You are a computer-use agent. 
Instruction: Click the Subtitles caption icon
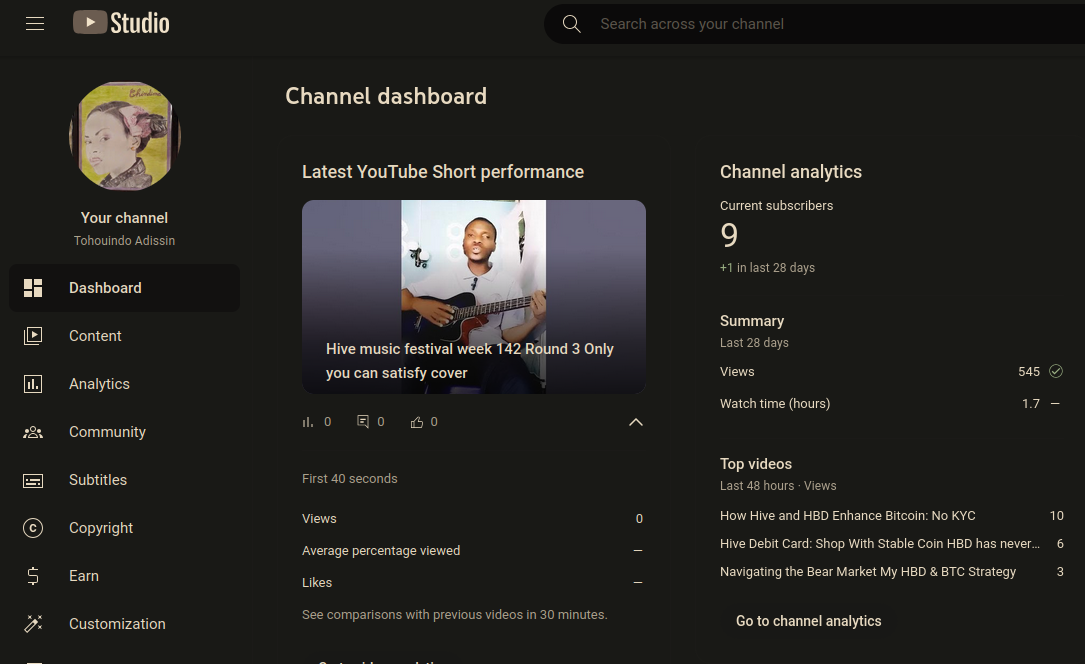click(x=33, y=480)
